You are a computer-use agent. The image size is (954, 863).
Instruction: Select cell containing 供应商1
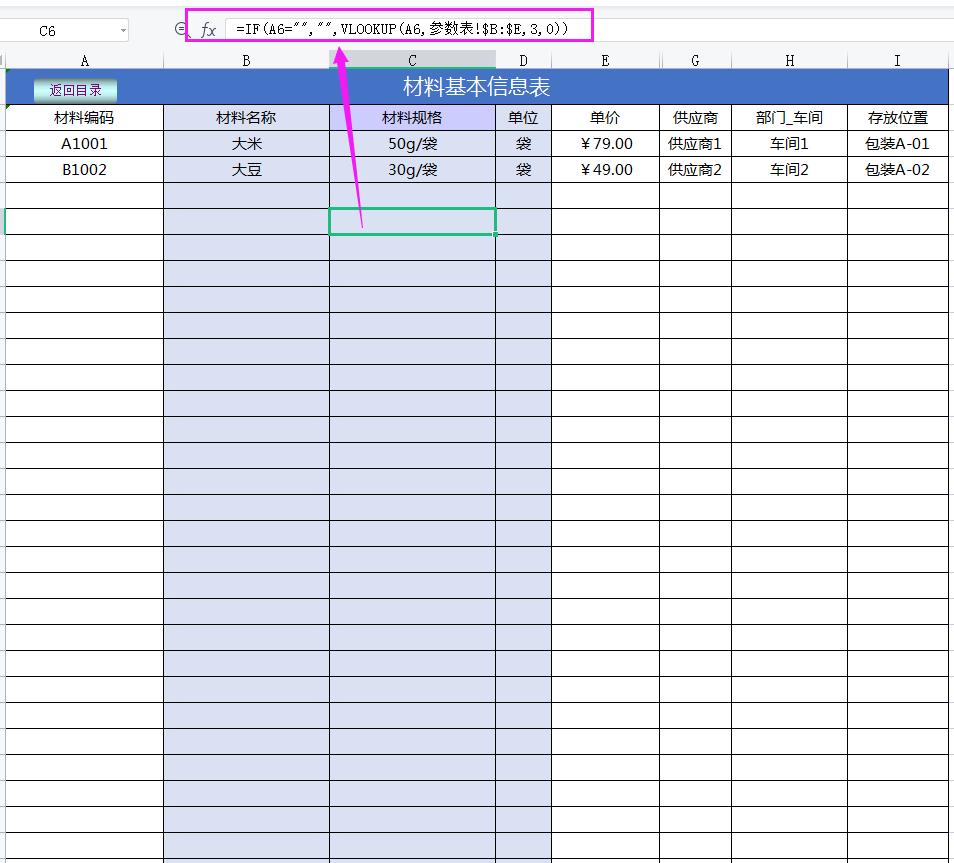pos(695,144)
